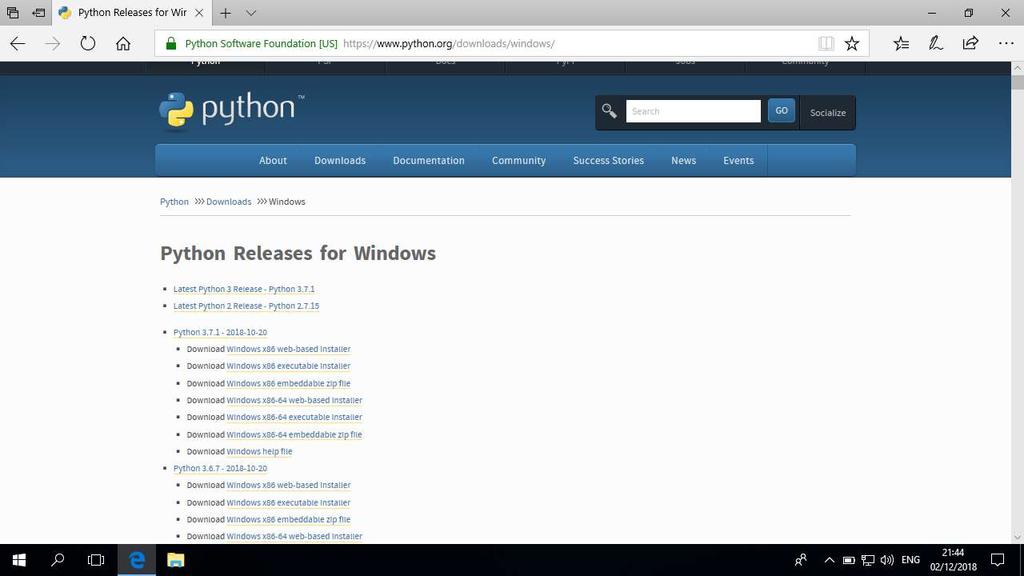Image resolution: width=1024 pixels, height=576 pixels.
Task: Open the browser home page
Action: coord(123,44)
